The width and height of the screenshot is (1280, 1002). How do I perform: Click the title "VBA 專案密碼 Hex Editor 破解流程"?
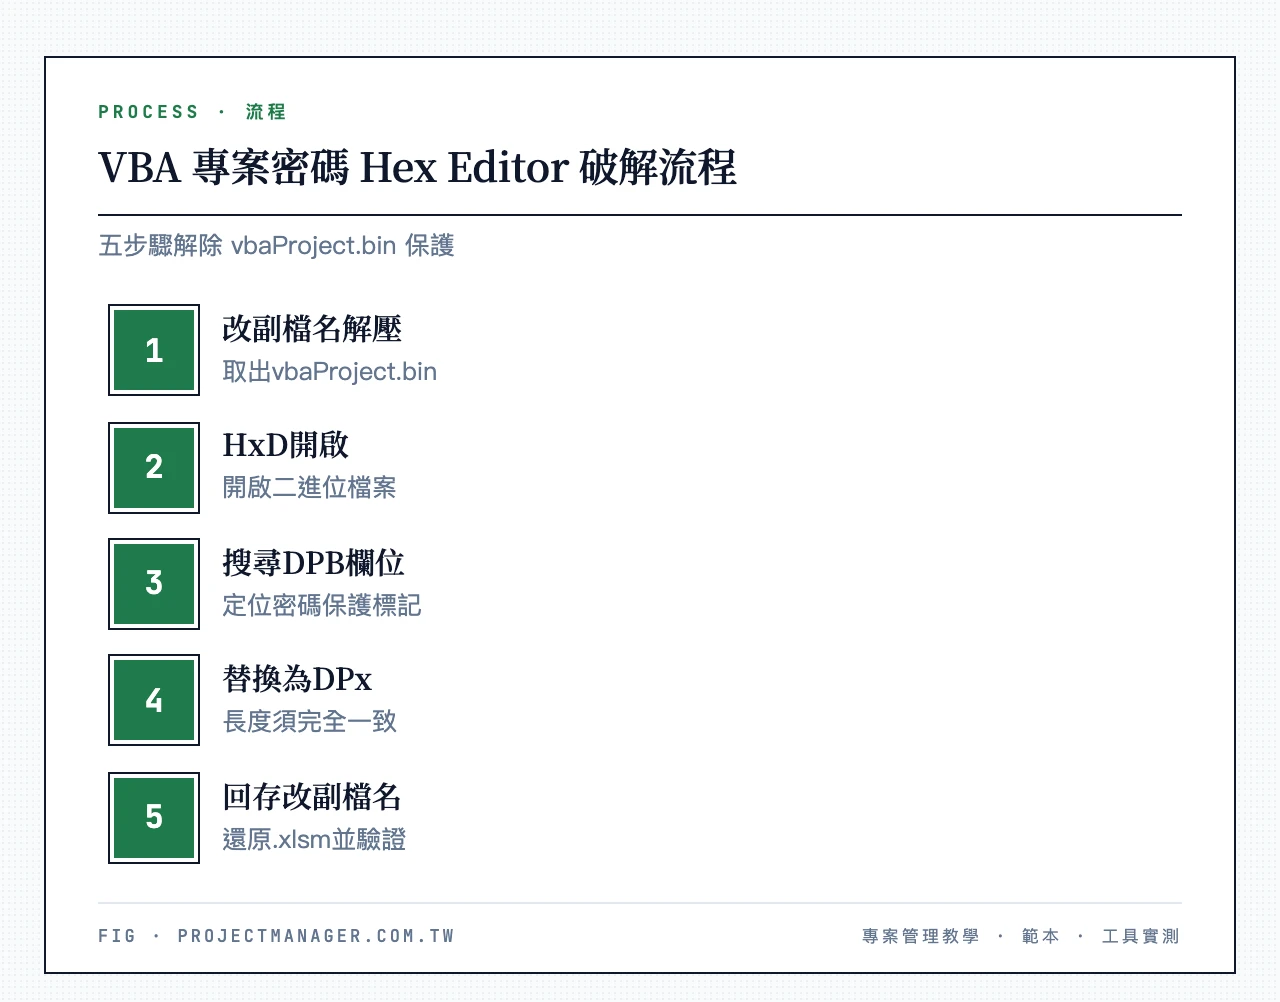pos(417,168)
